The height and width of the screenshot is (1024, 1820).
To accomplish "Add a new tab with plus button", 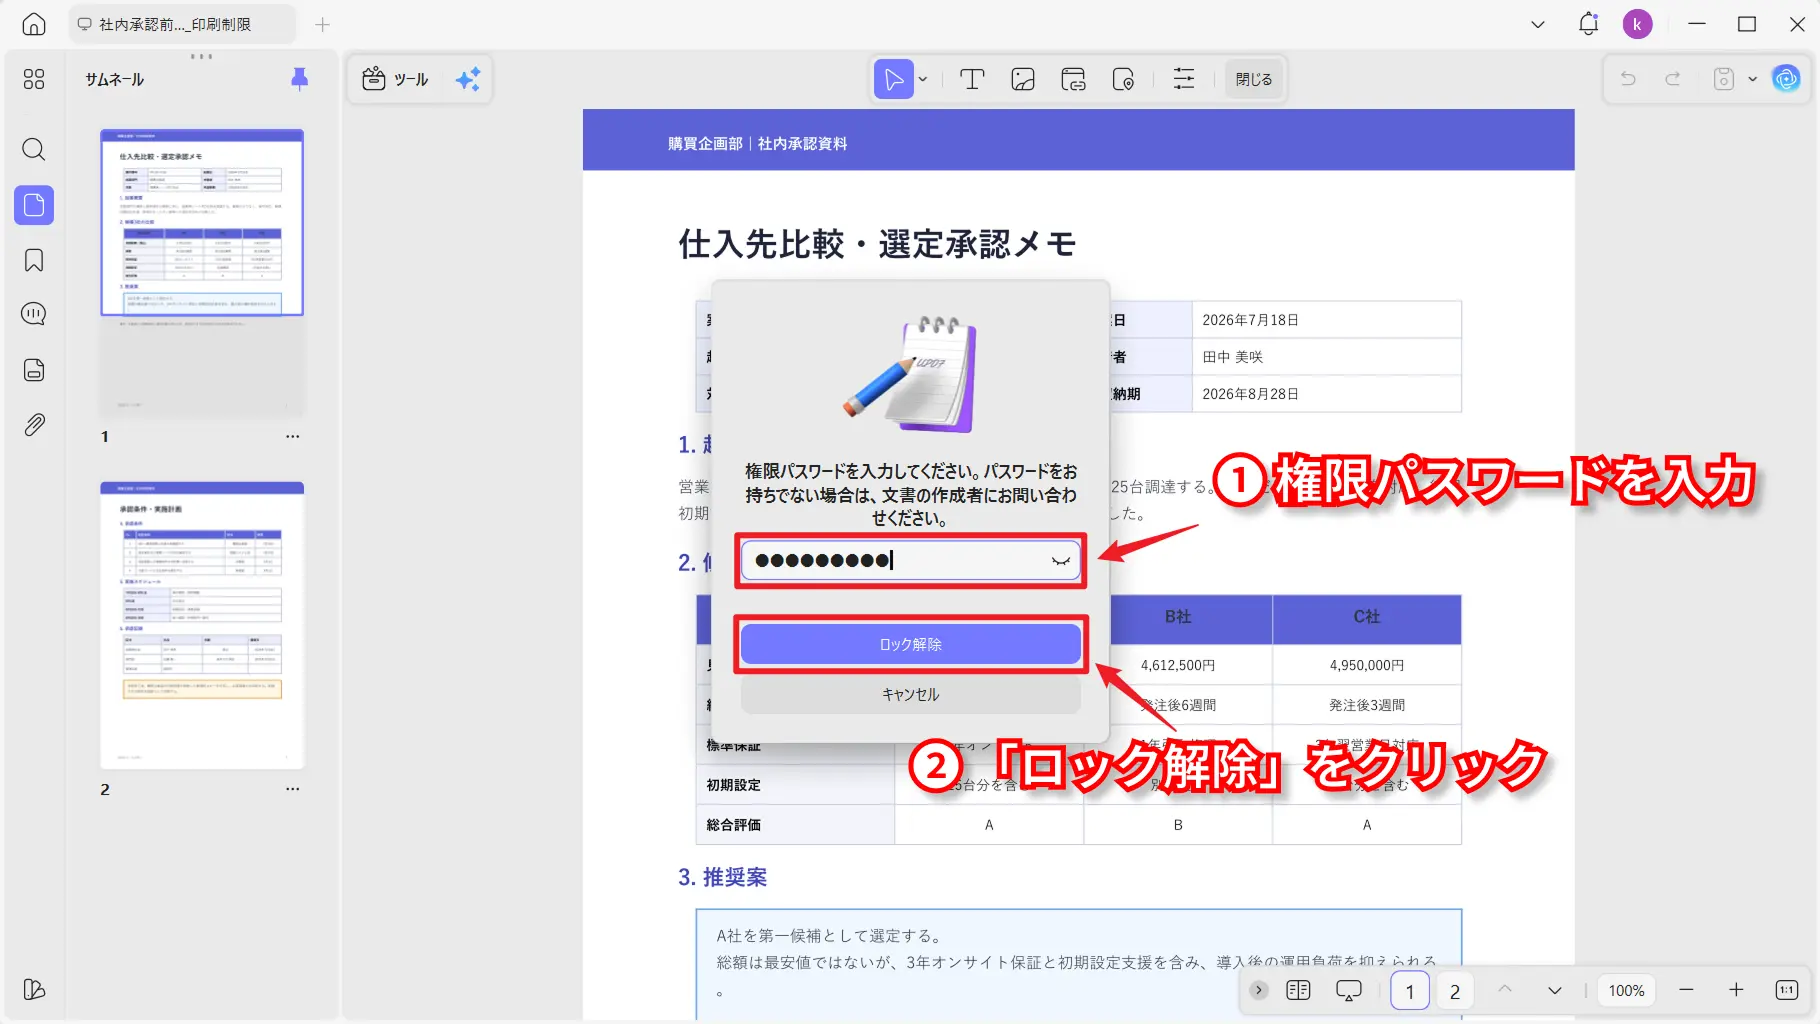I will [x=322, y=24].
